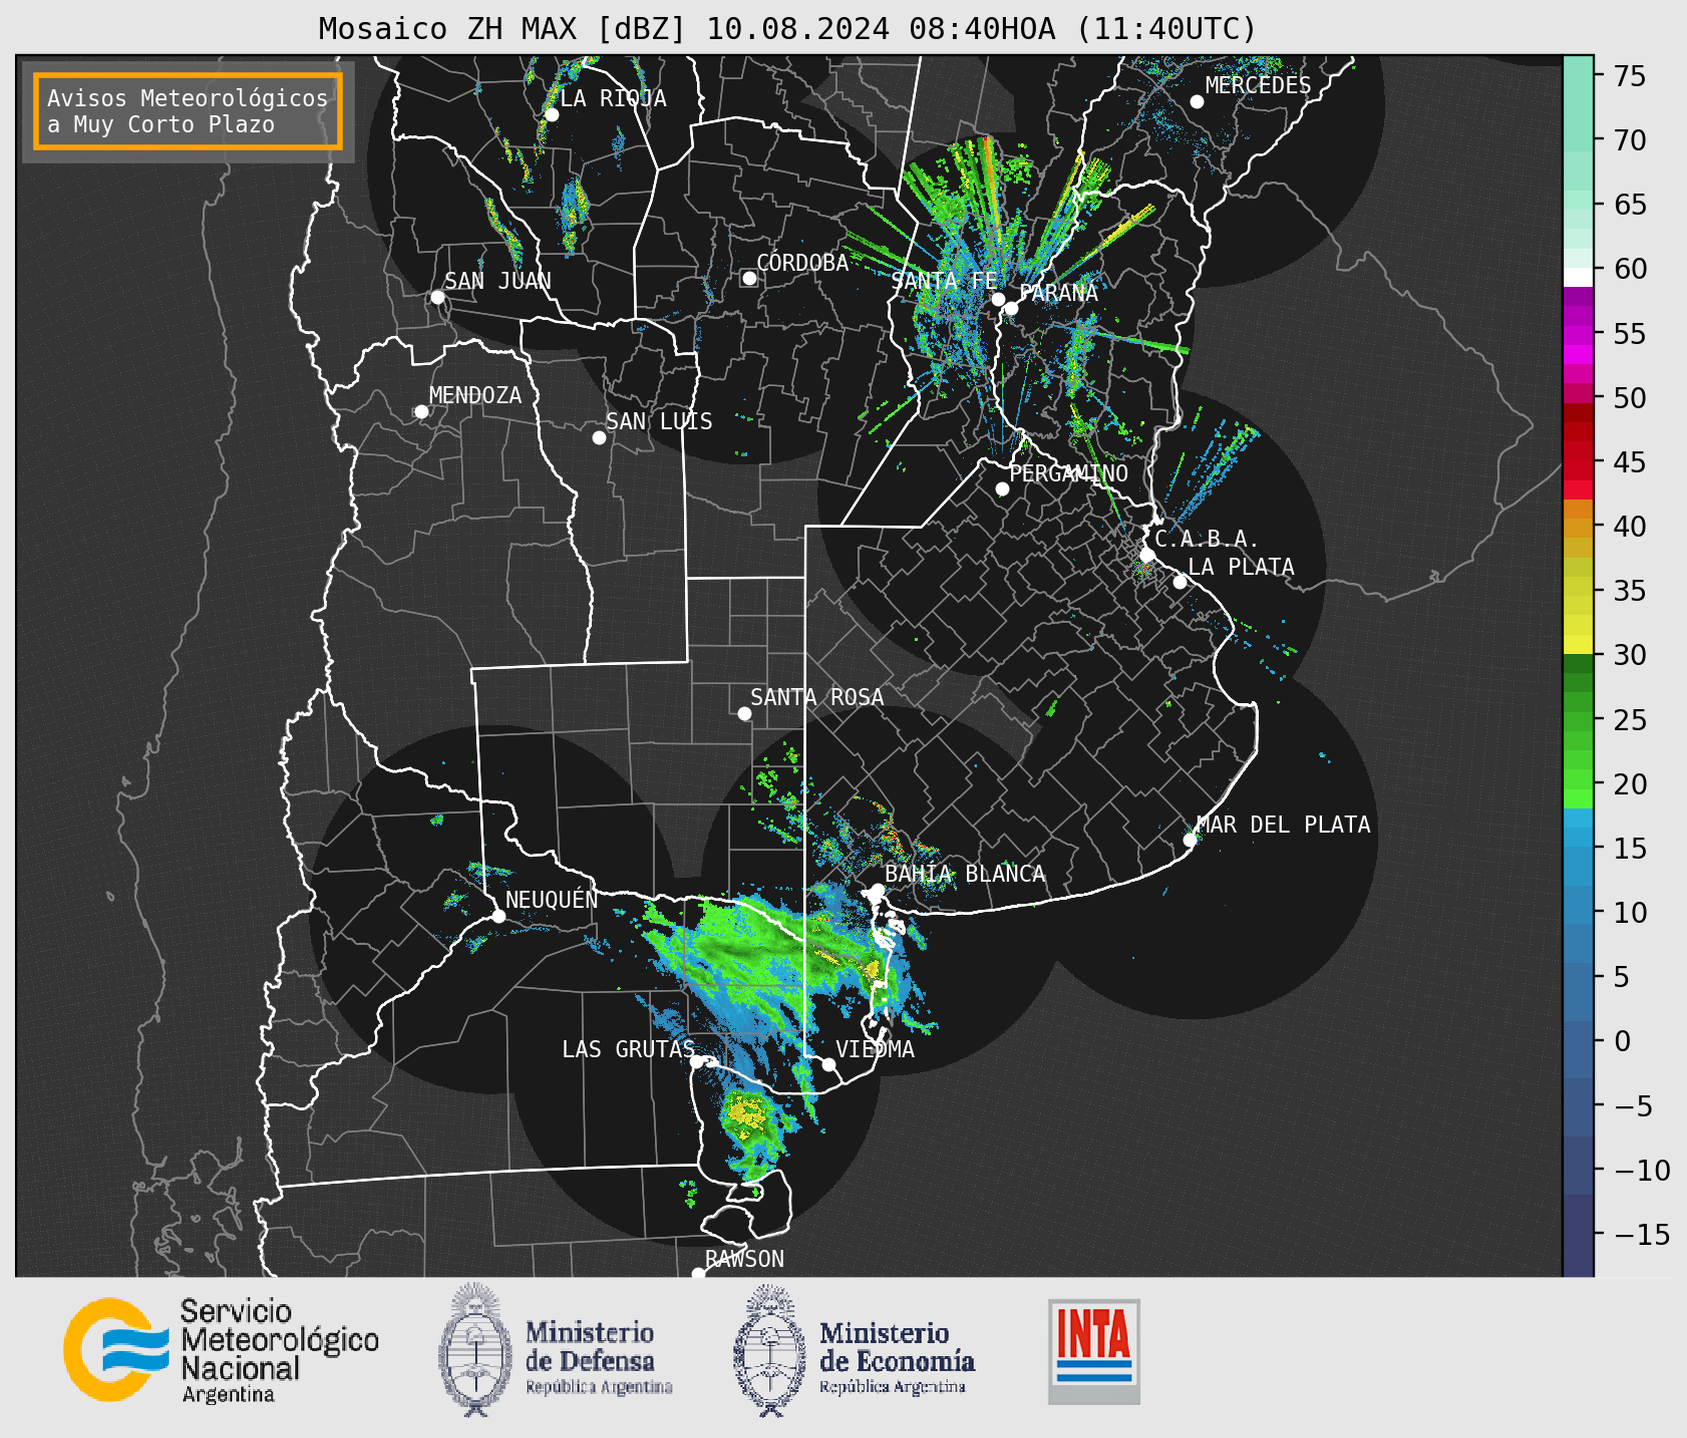Select the PERGAMINO city marker dot
The width and height of the screenshot is (1687, 1438).
tap(1002, 489)
